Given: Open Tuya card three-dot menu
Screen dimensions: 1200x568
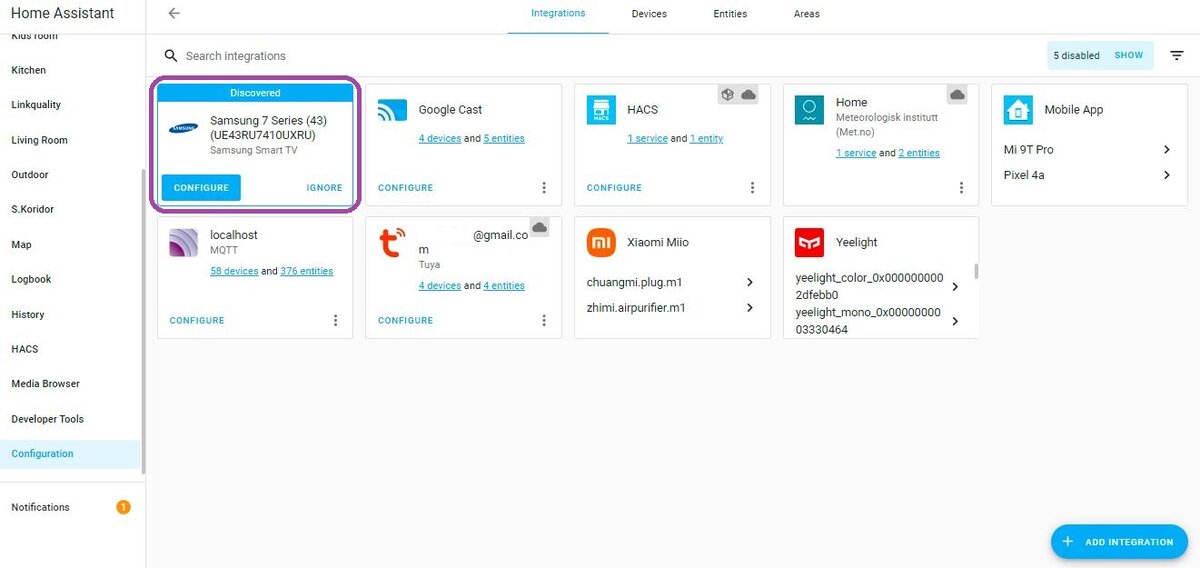Looking at the screenshot, I should click(544, 321).
